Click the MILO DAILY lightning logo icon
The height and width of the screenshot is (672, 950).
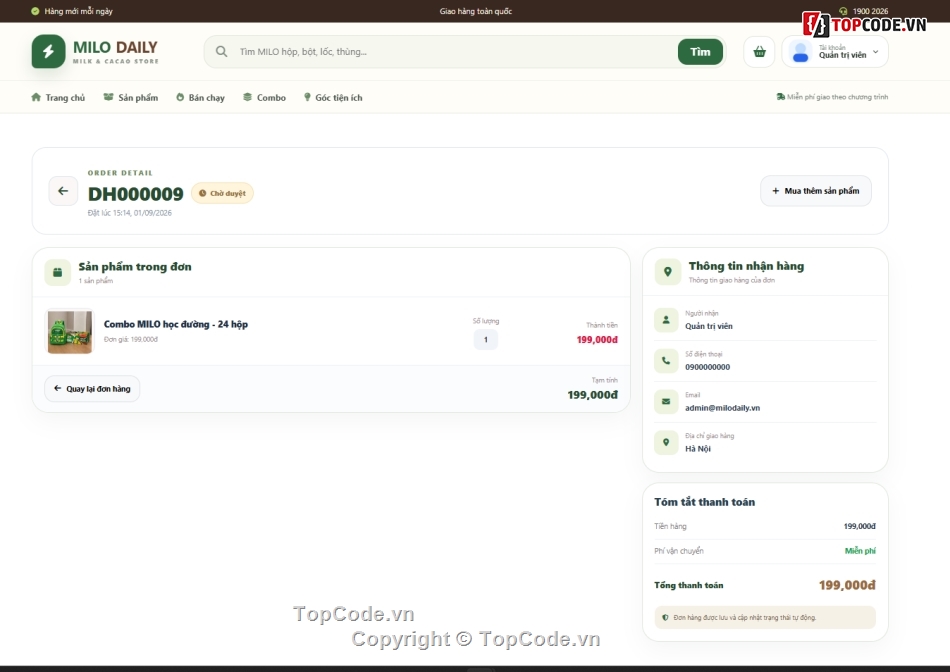coord(48,52)
